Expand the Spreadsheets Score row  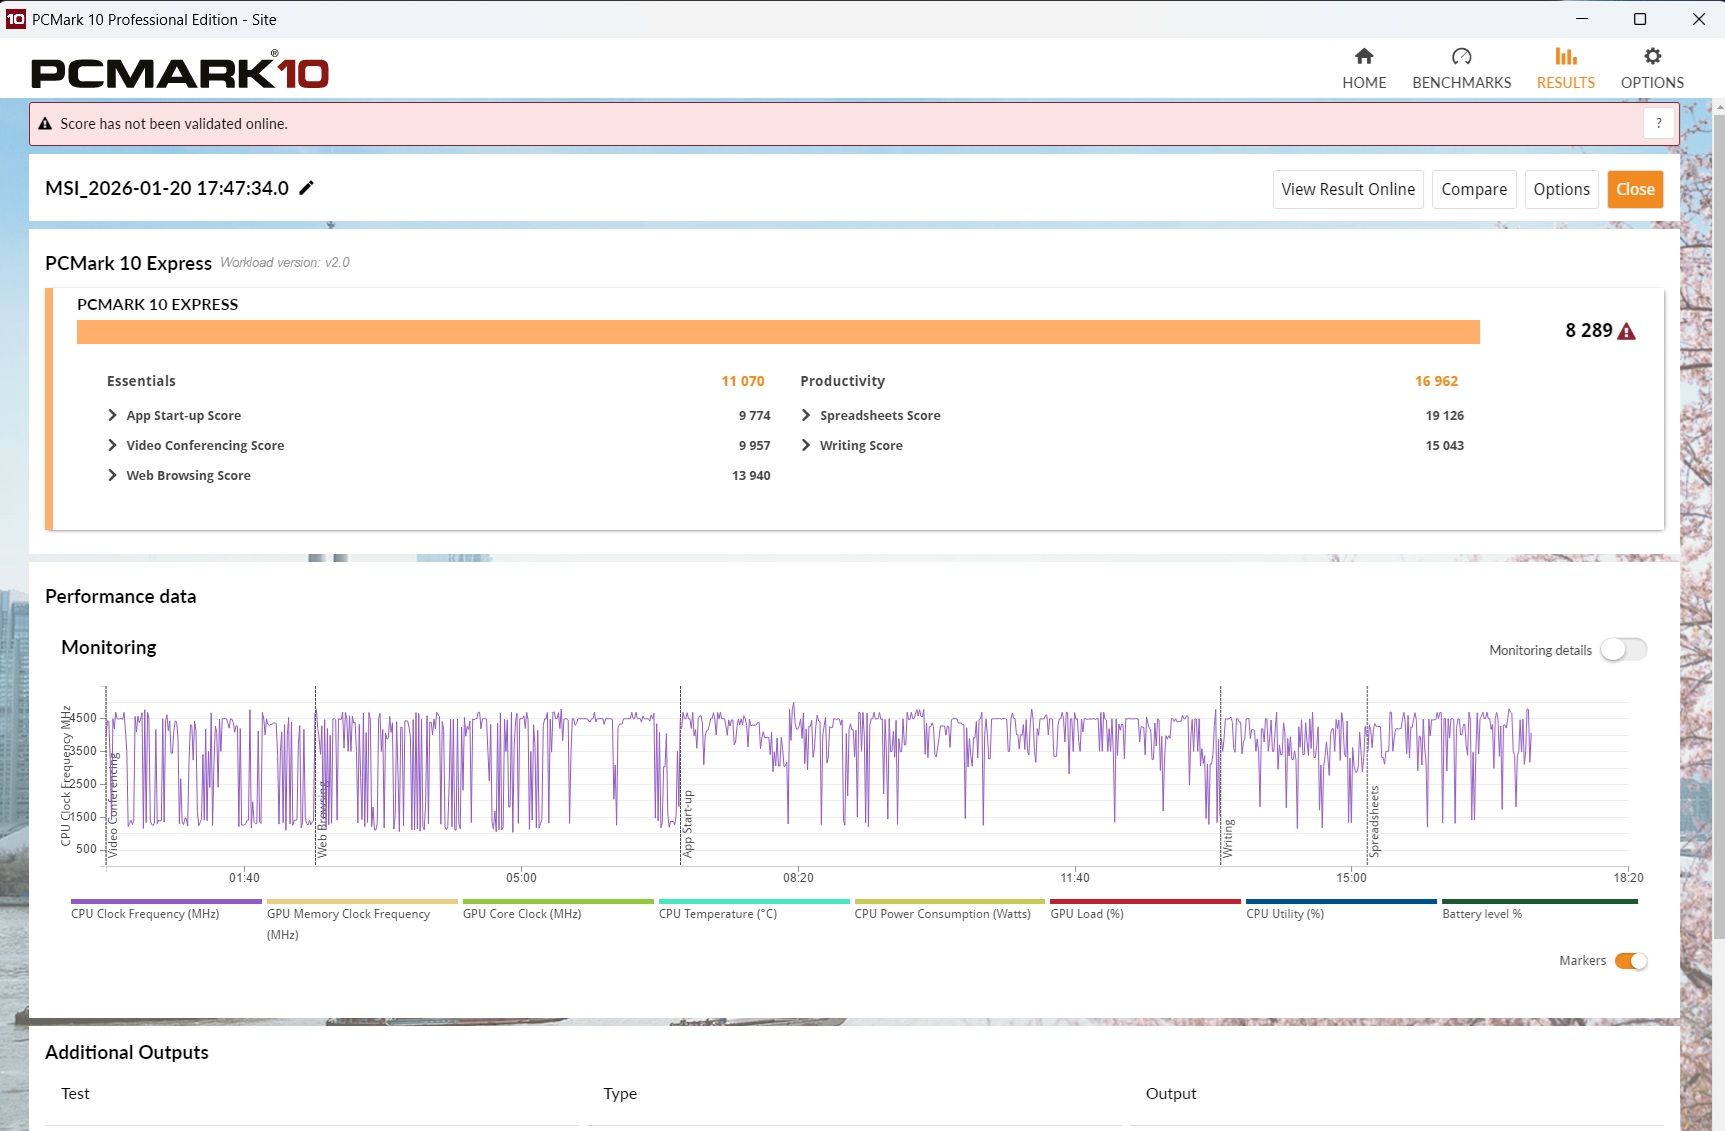coord(806,416)
